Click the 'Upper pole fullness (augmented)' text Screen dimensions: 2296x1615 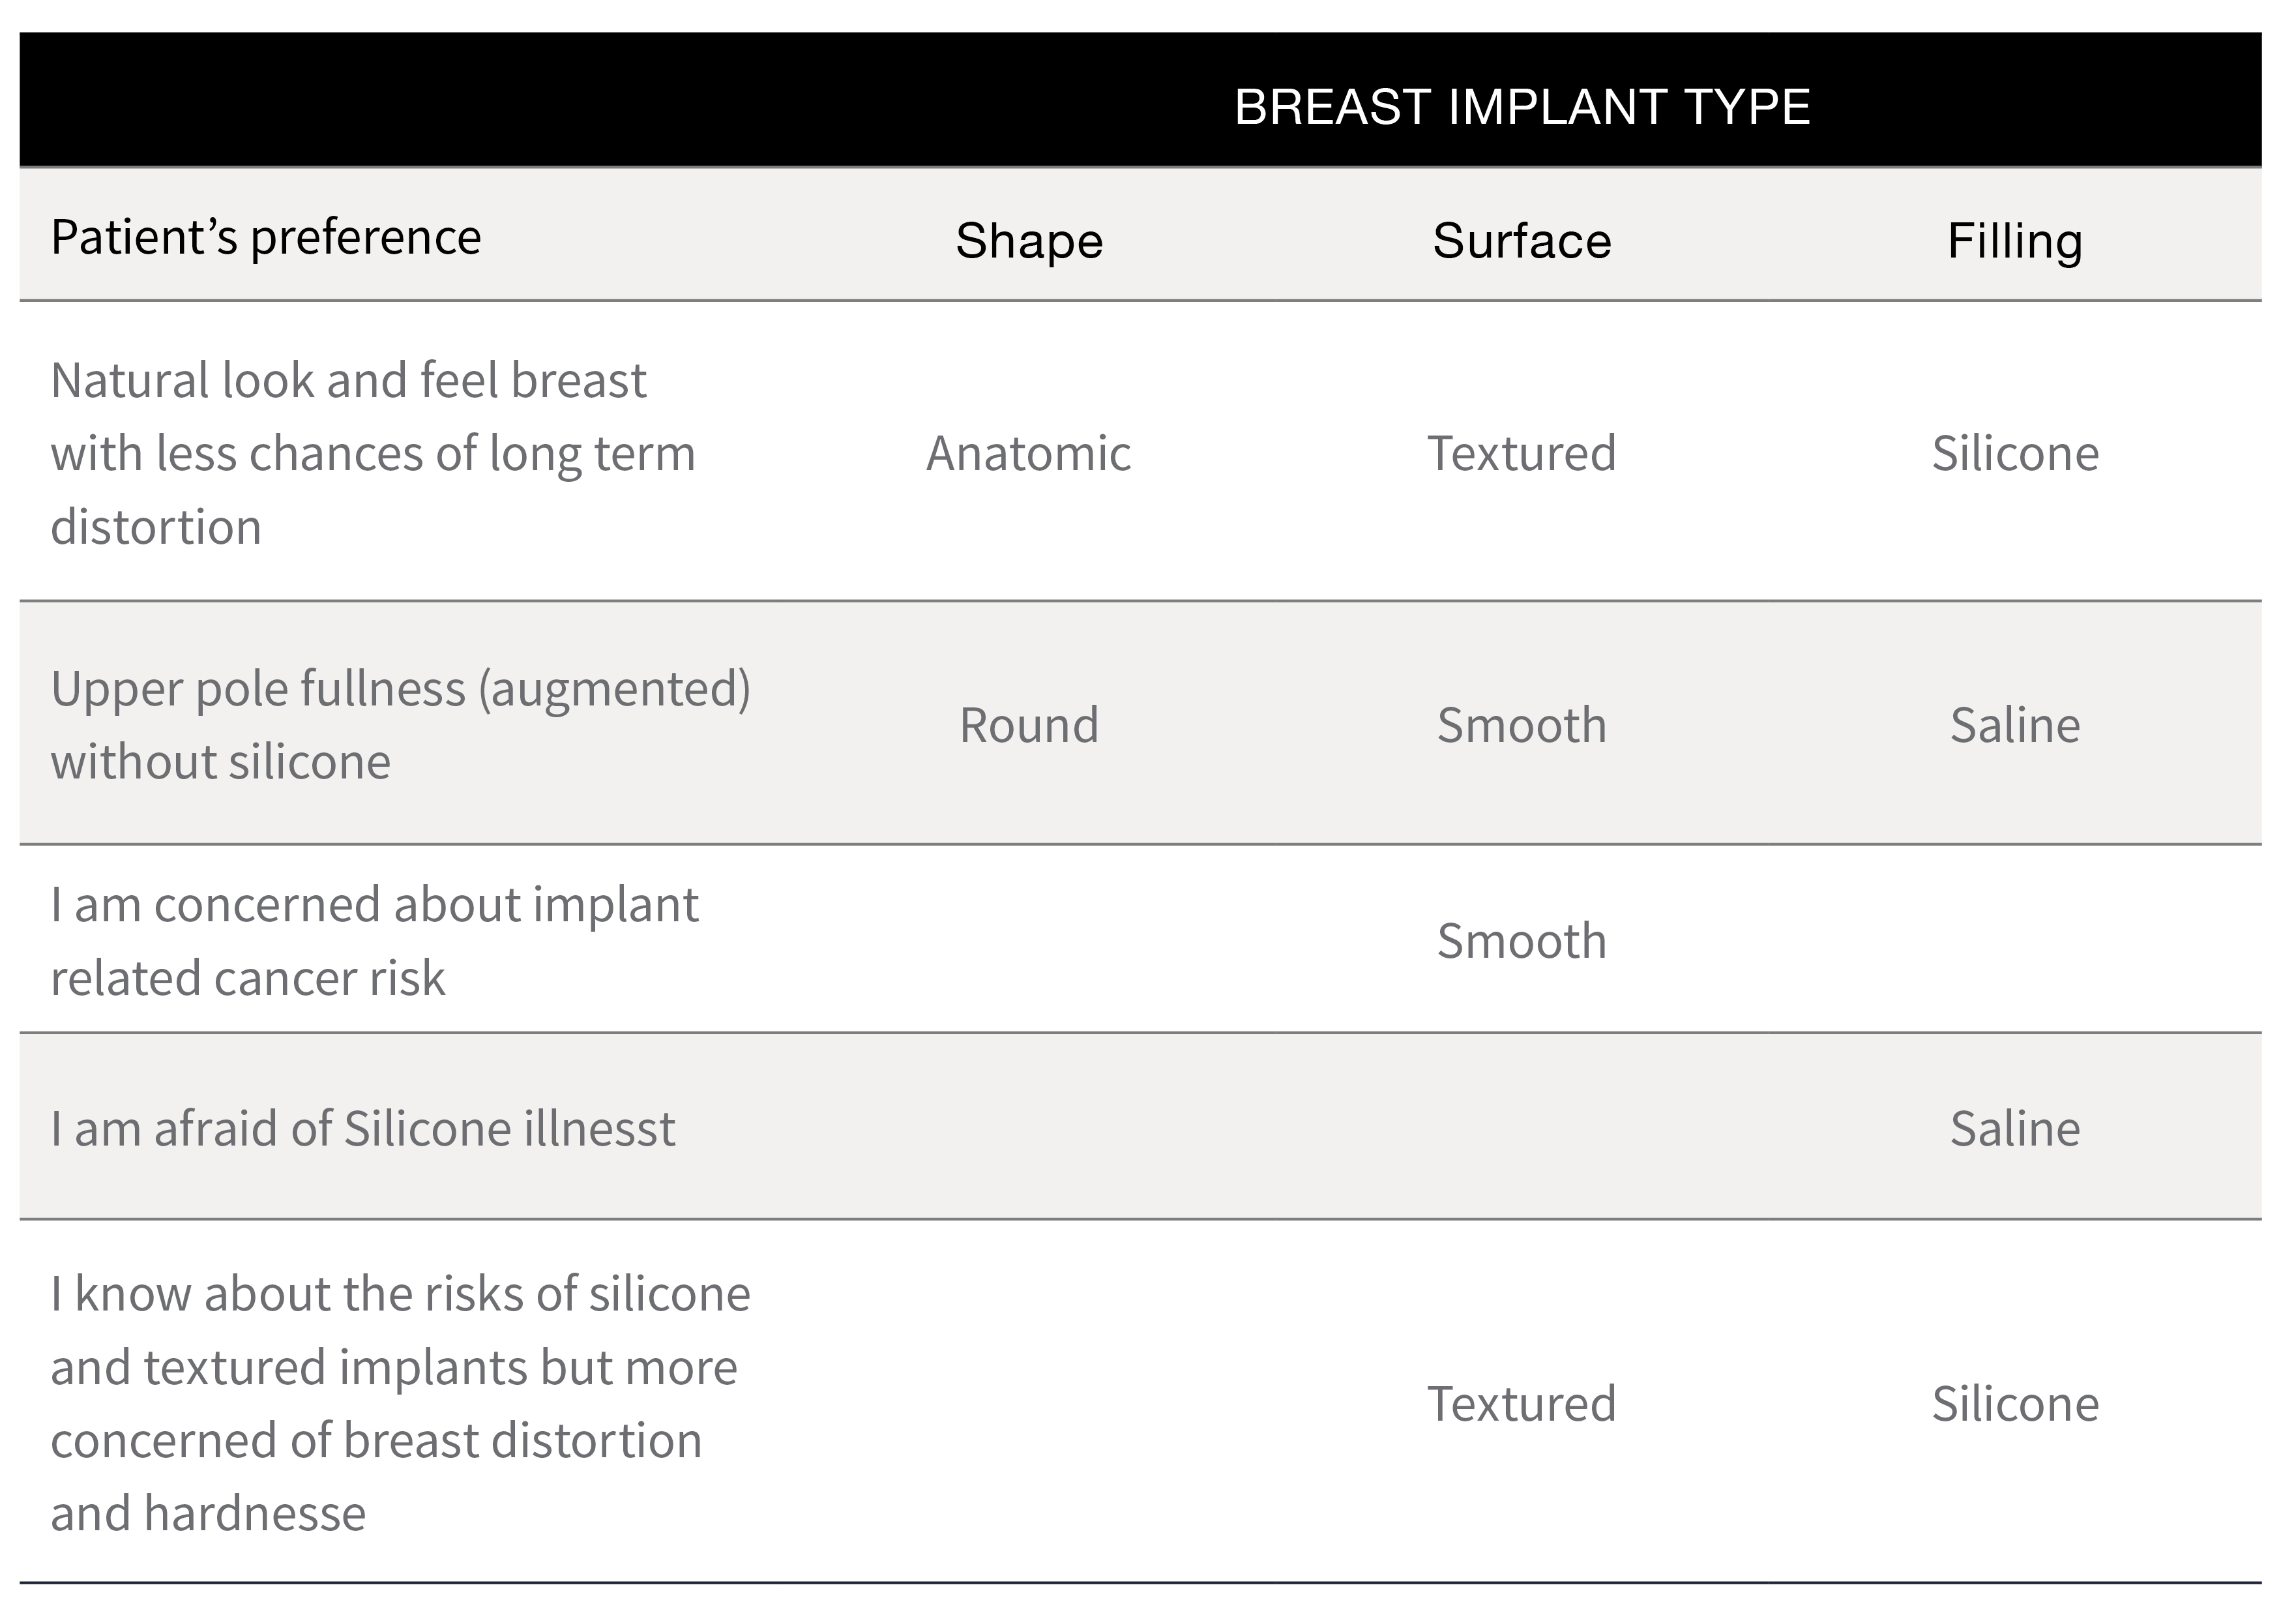(401, 689)
